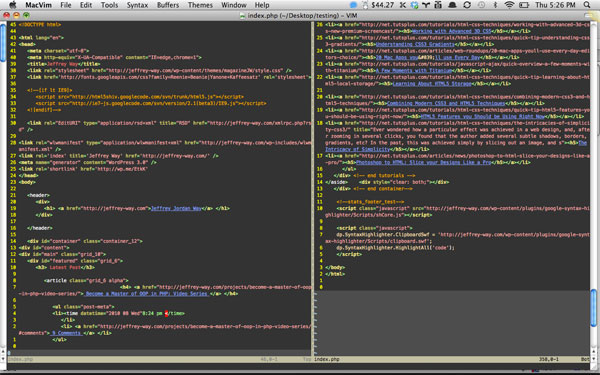Click the </body> line in right pane

point(335,267)
